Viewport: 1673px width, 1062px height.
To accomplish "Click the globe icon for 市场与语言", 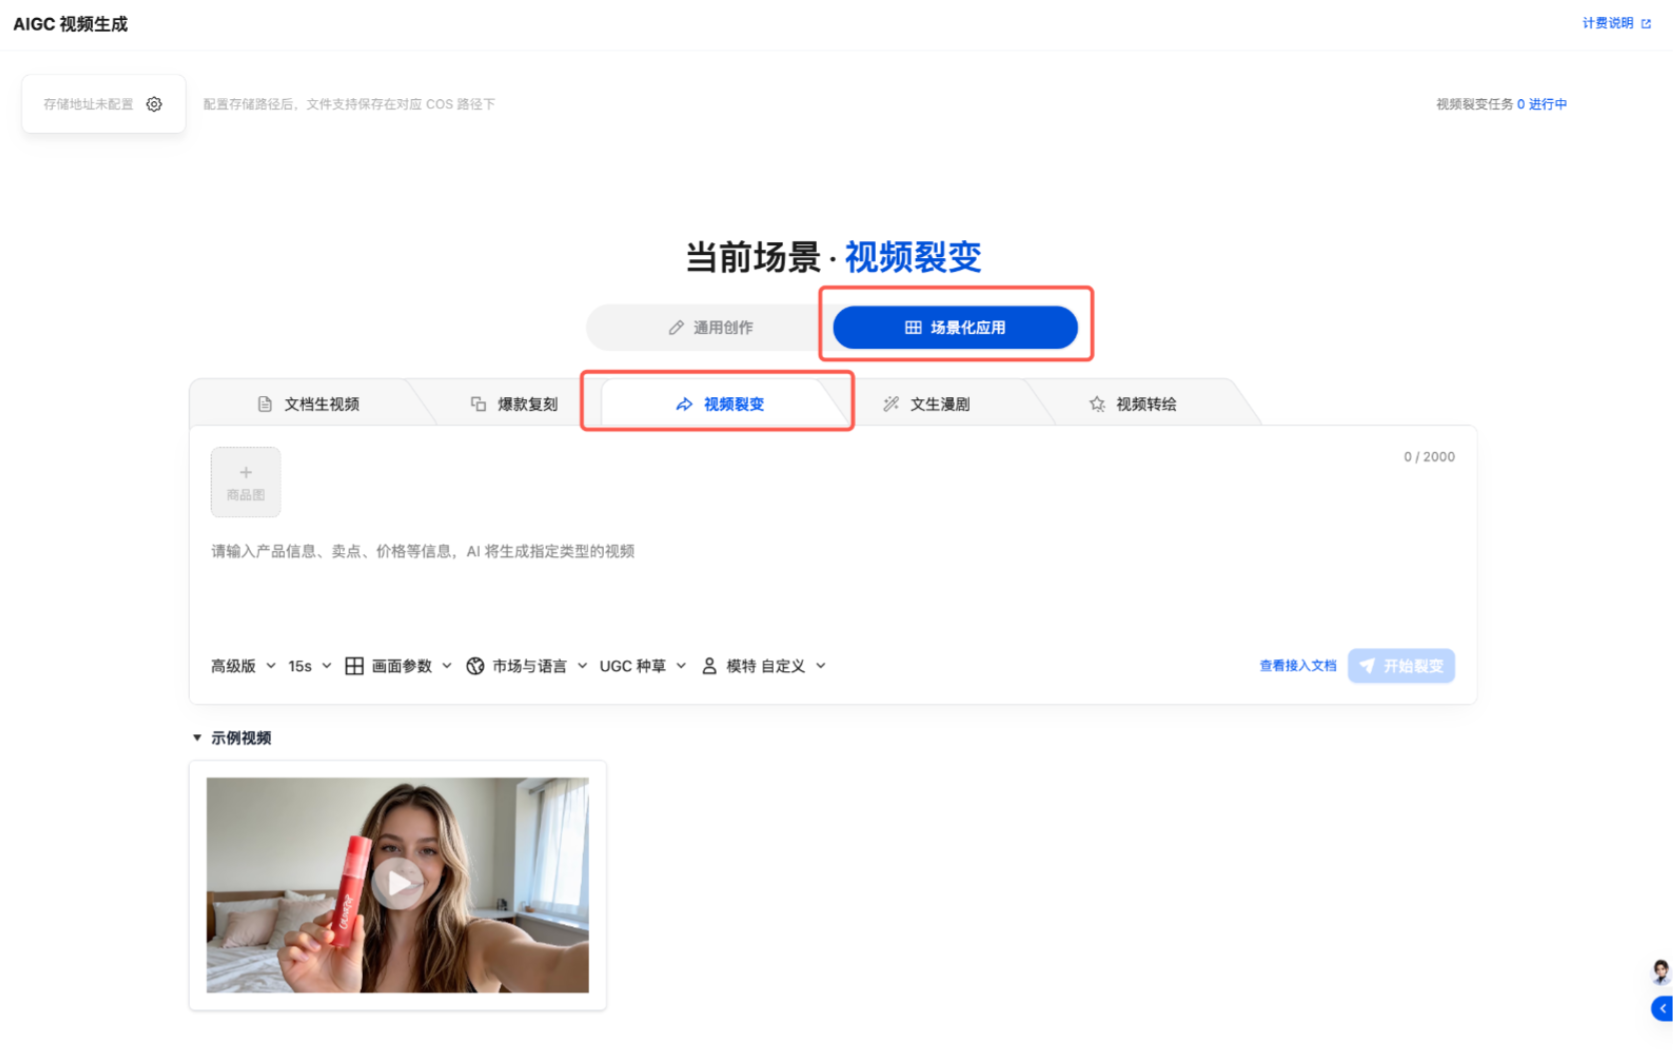I will [x=475, y=666].
